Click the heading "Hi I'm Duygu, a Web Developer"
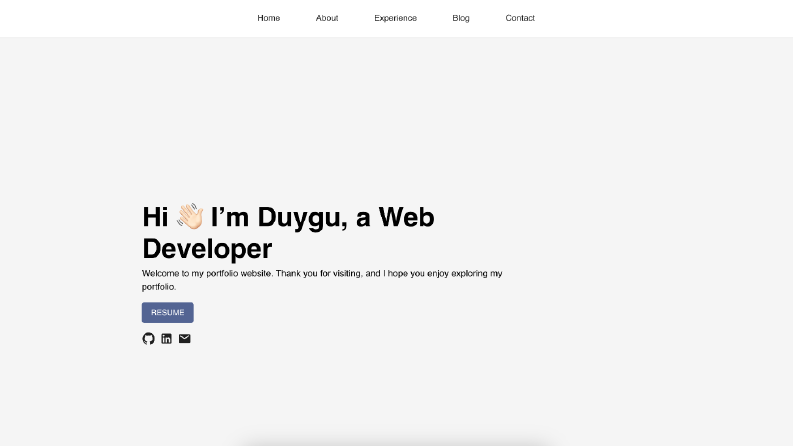The height and width of the screenshot is (446, 793). tap(288, 233)
